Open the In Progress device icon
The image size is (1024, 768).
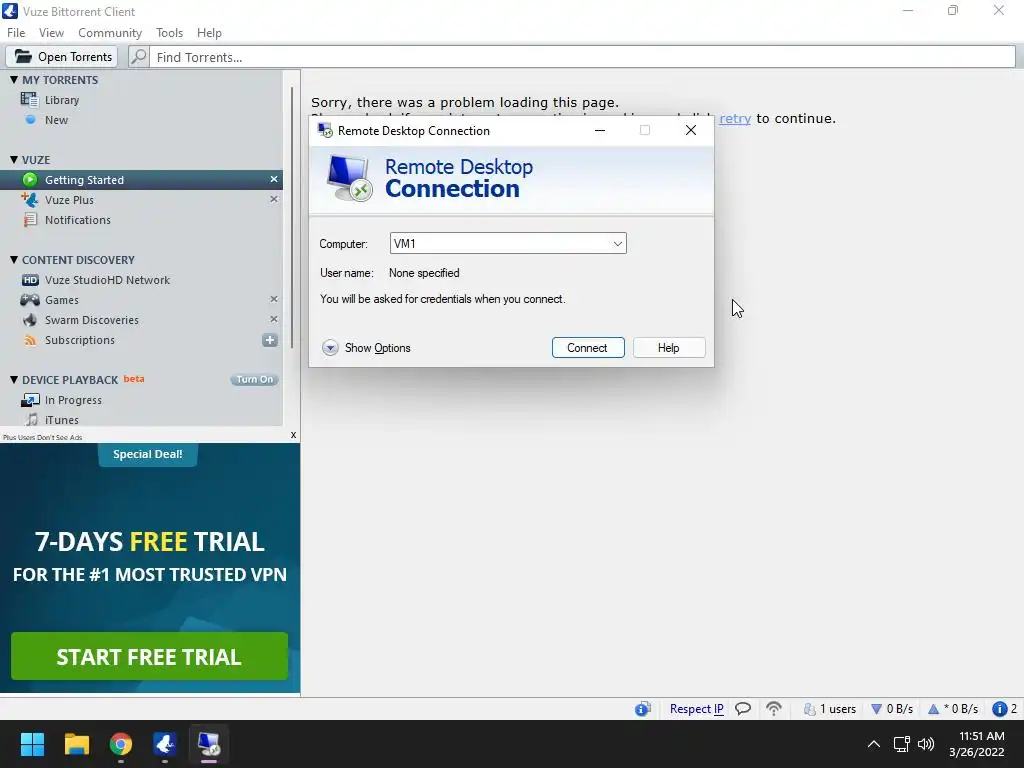(30, 400)
